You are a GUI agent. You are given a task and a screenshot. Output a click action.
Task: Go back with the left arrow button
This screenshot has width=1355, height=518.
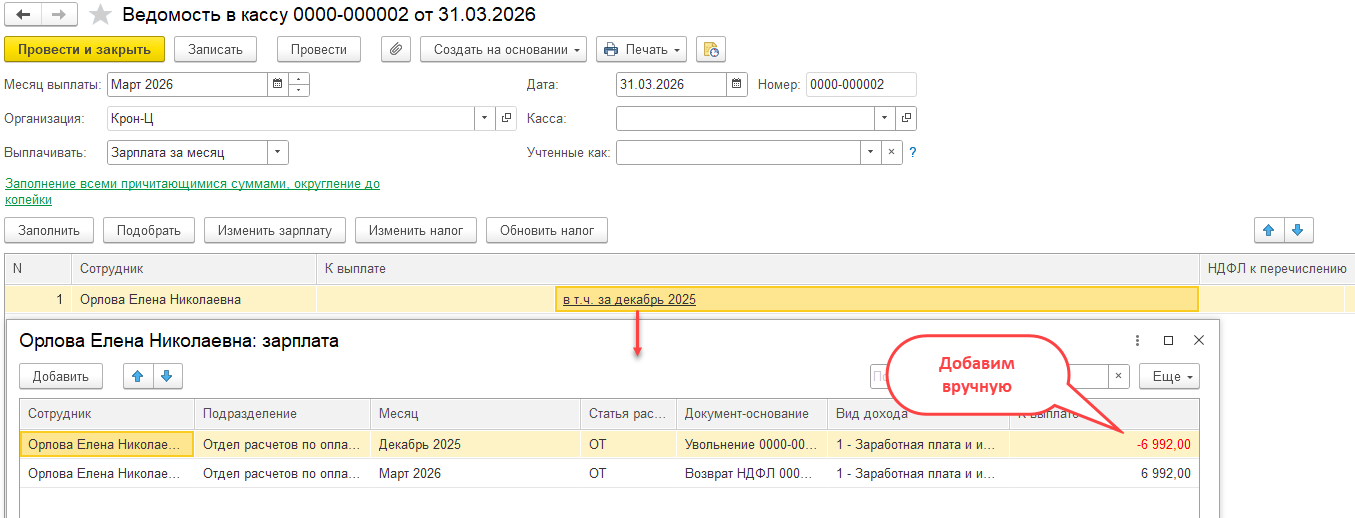(23, 15)
